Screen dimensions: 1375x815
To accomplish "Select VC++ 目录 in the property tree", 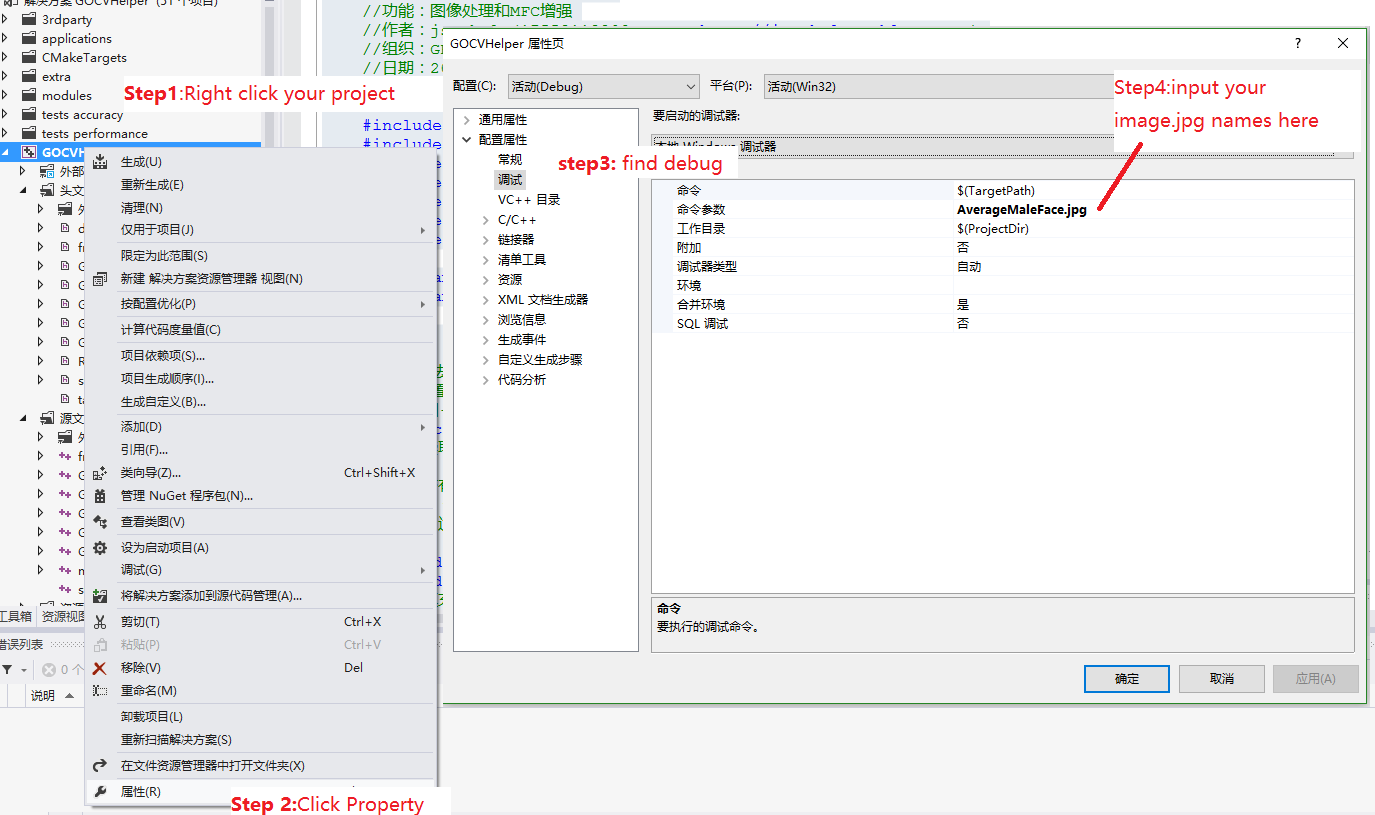I will point(529,200).
